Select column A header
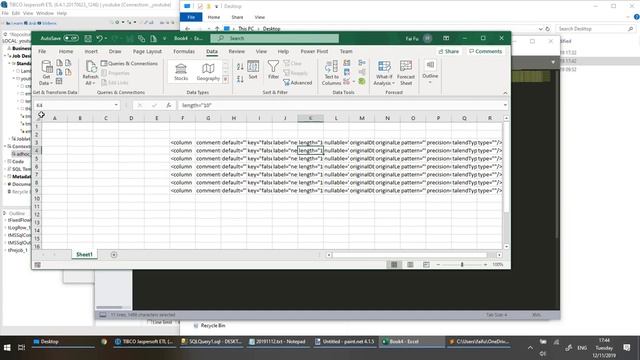This screenshot has width=640, height=360. pyautogui.click(x=54, y=118)
